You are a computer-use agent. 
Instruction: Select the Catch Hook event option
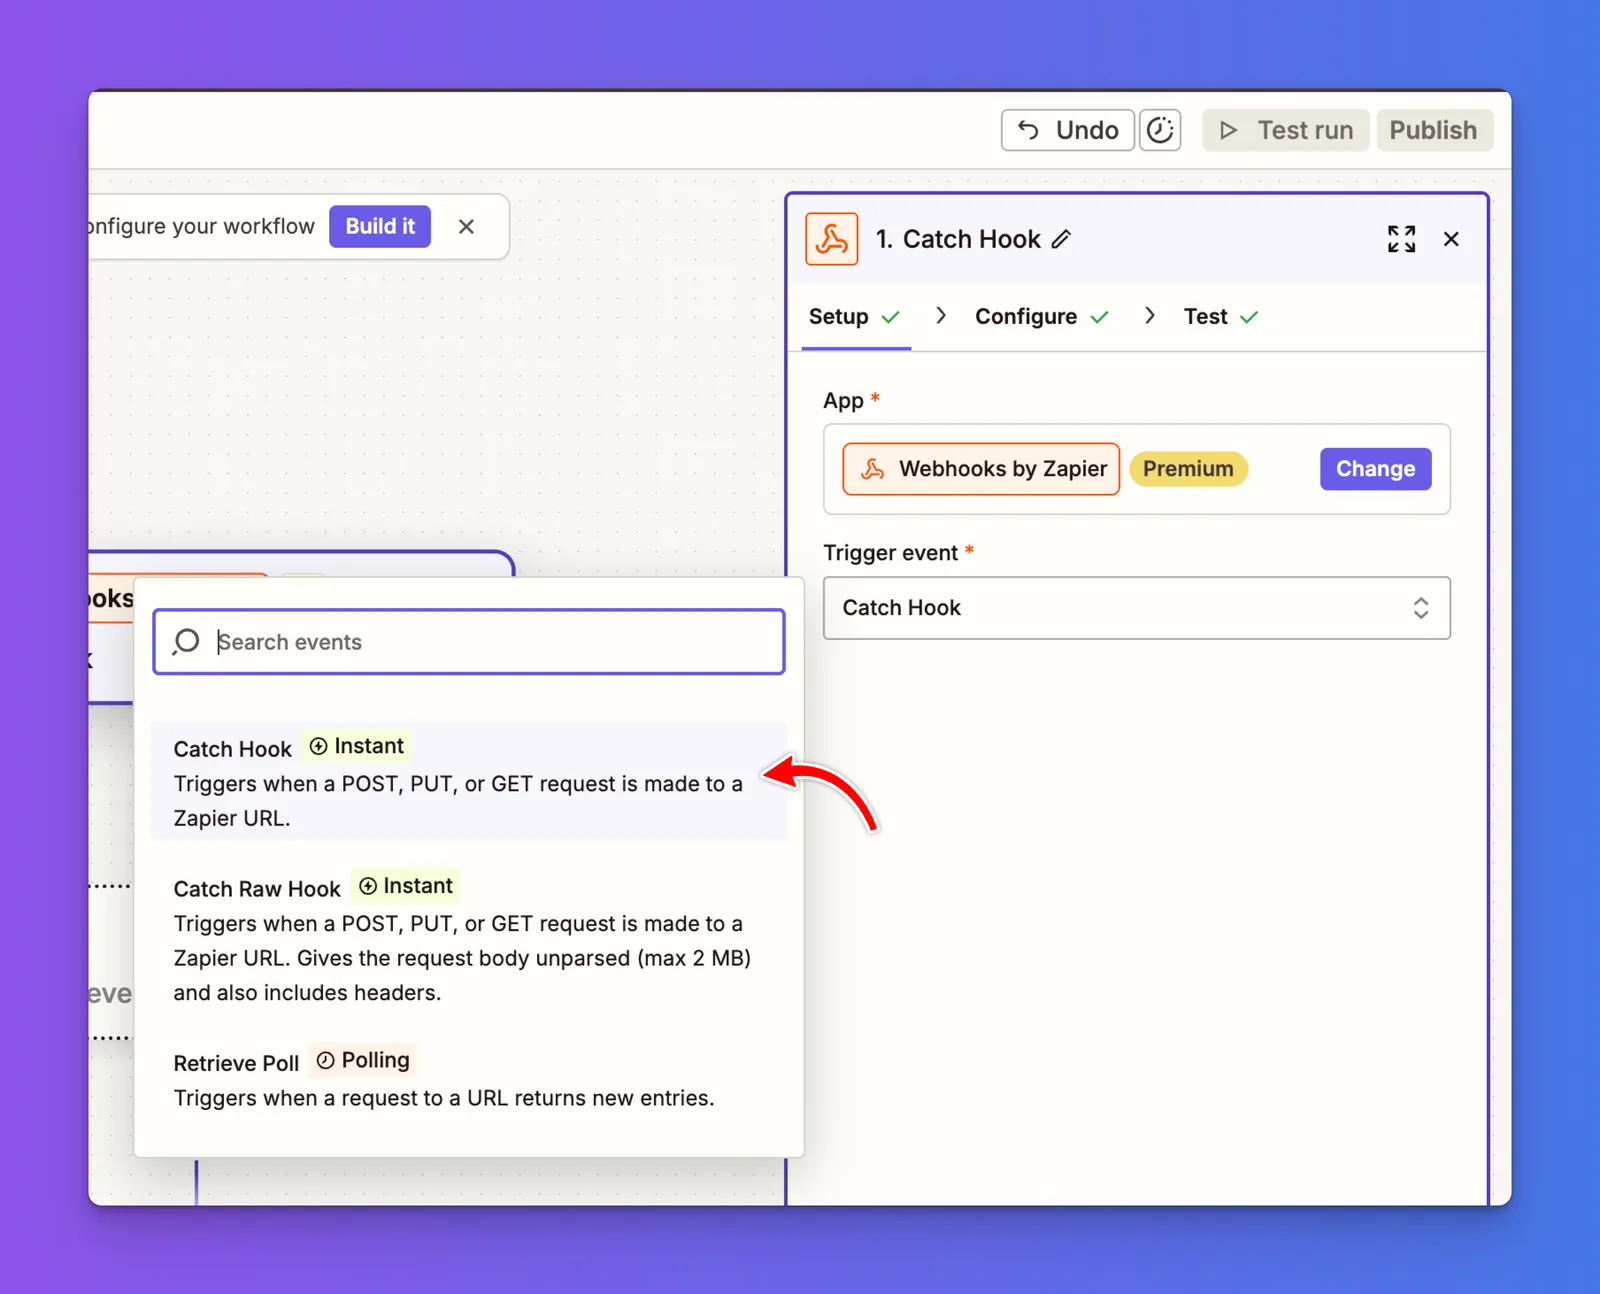(x=469, y=782)
